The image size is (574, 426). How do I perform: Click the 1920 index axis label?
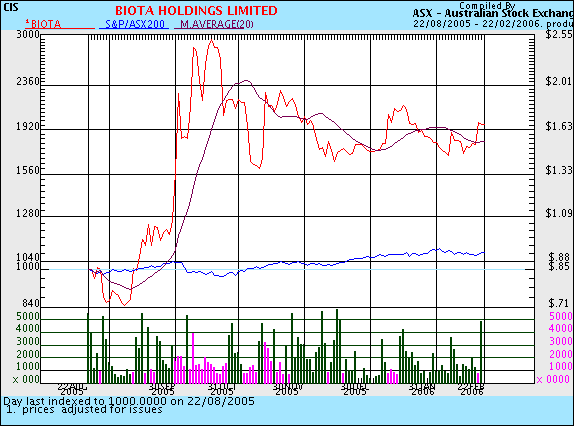pos(28,126)
